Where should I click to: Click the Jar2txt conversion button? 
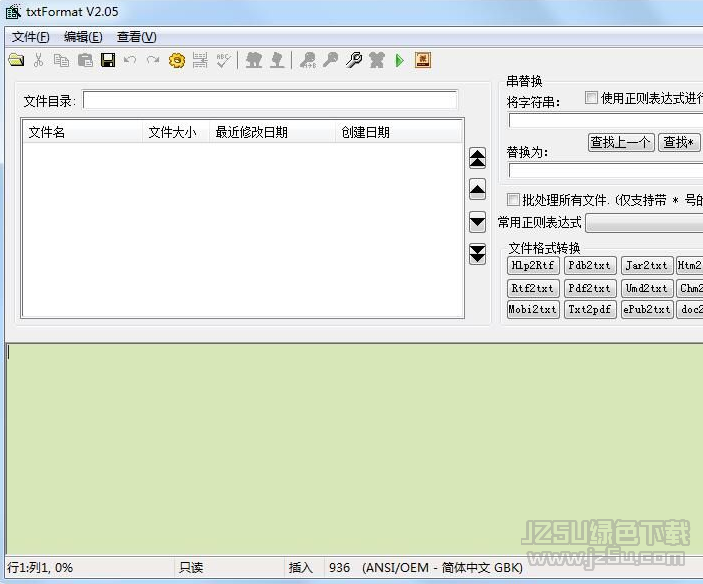[x=647, y=265]
